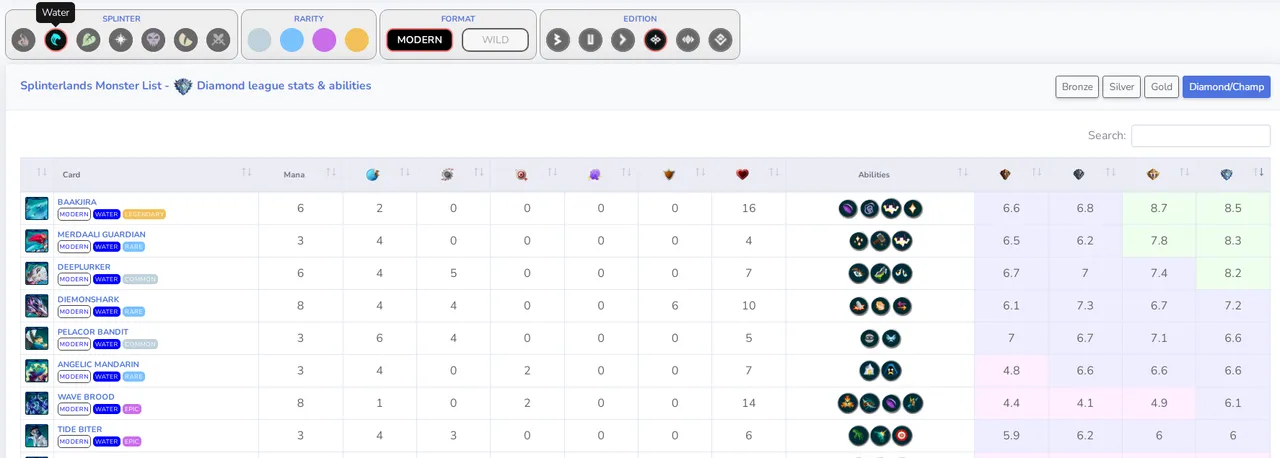Click the Deeplurker card thumbnail

37,273
